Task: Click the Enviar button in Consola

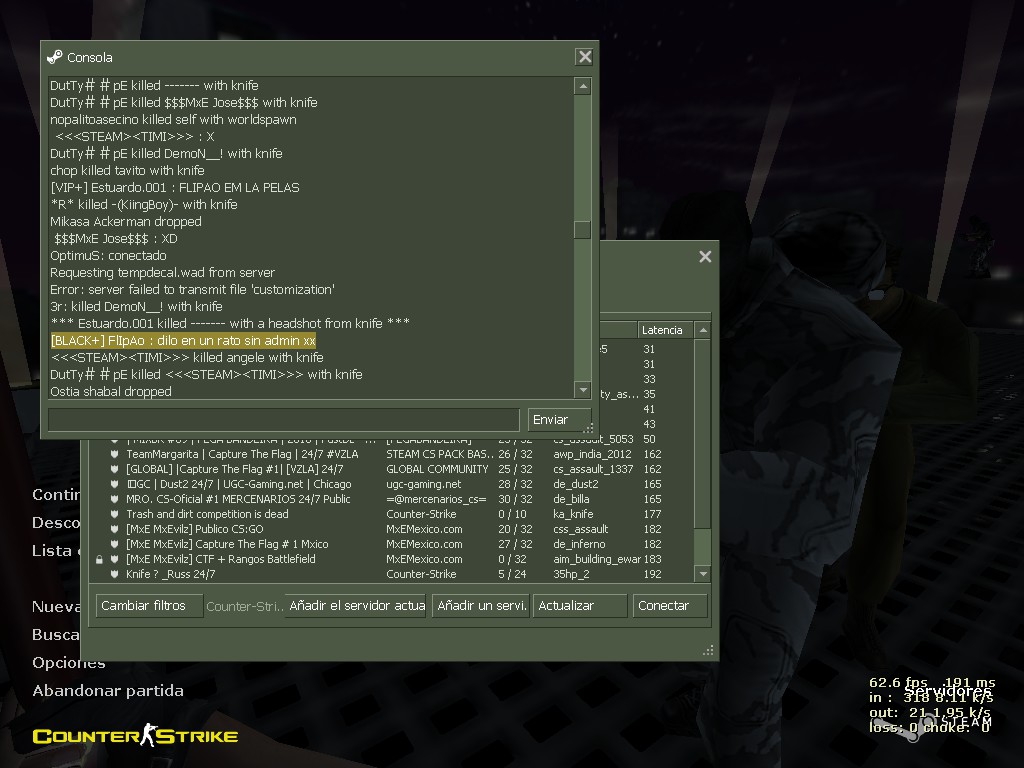Action: click(560, 420)
